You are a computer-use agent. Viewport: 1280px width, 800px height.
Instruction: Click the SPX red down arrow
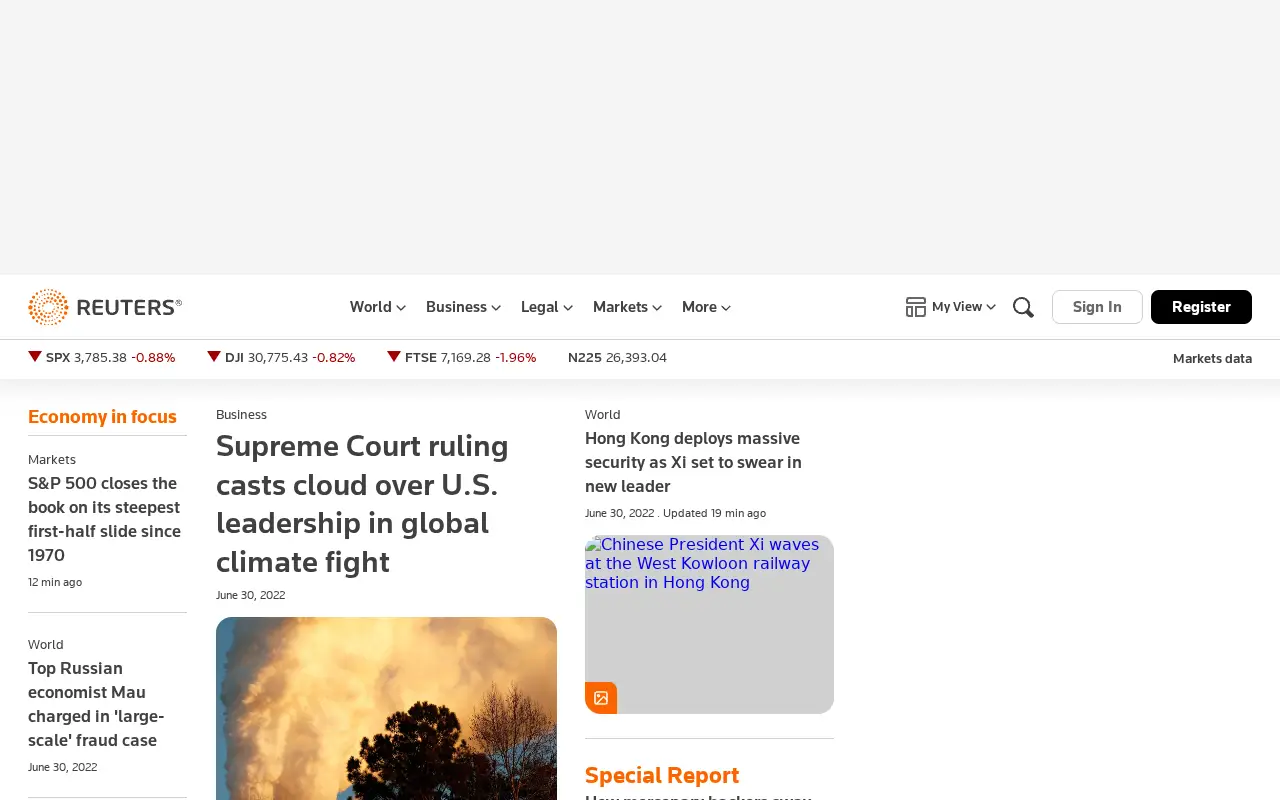point(35,357)
